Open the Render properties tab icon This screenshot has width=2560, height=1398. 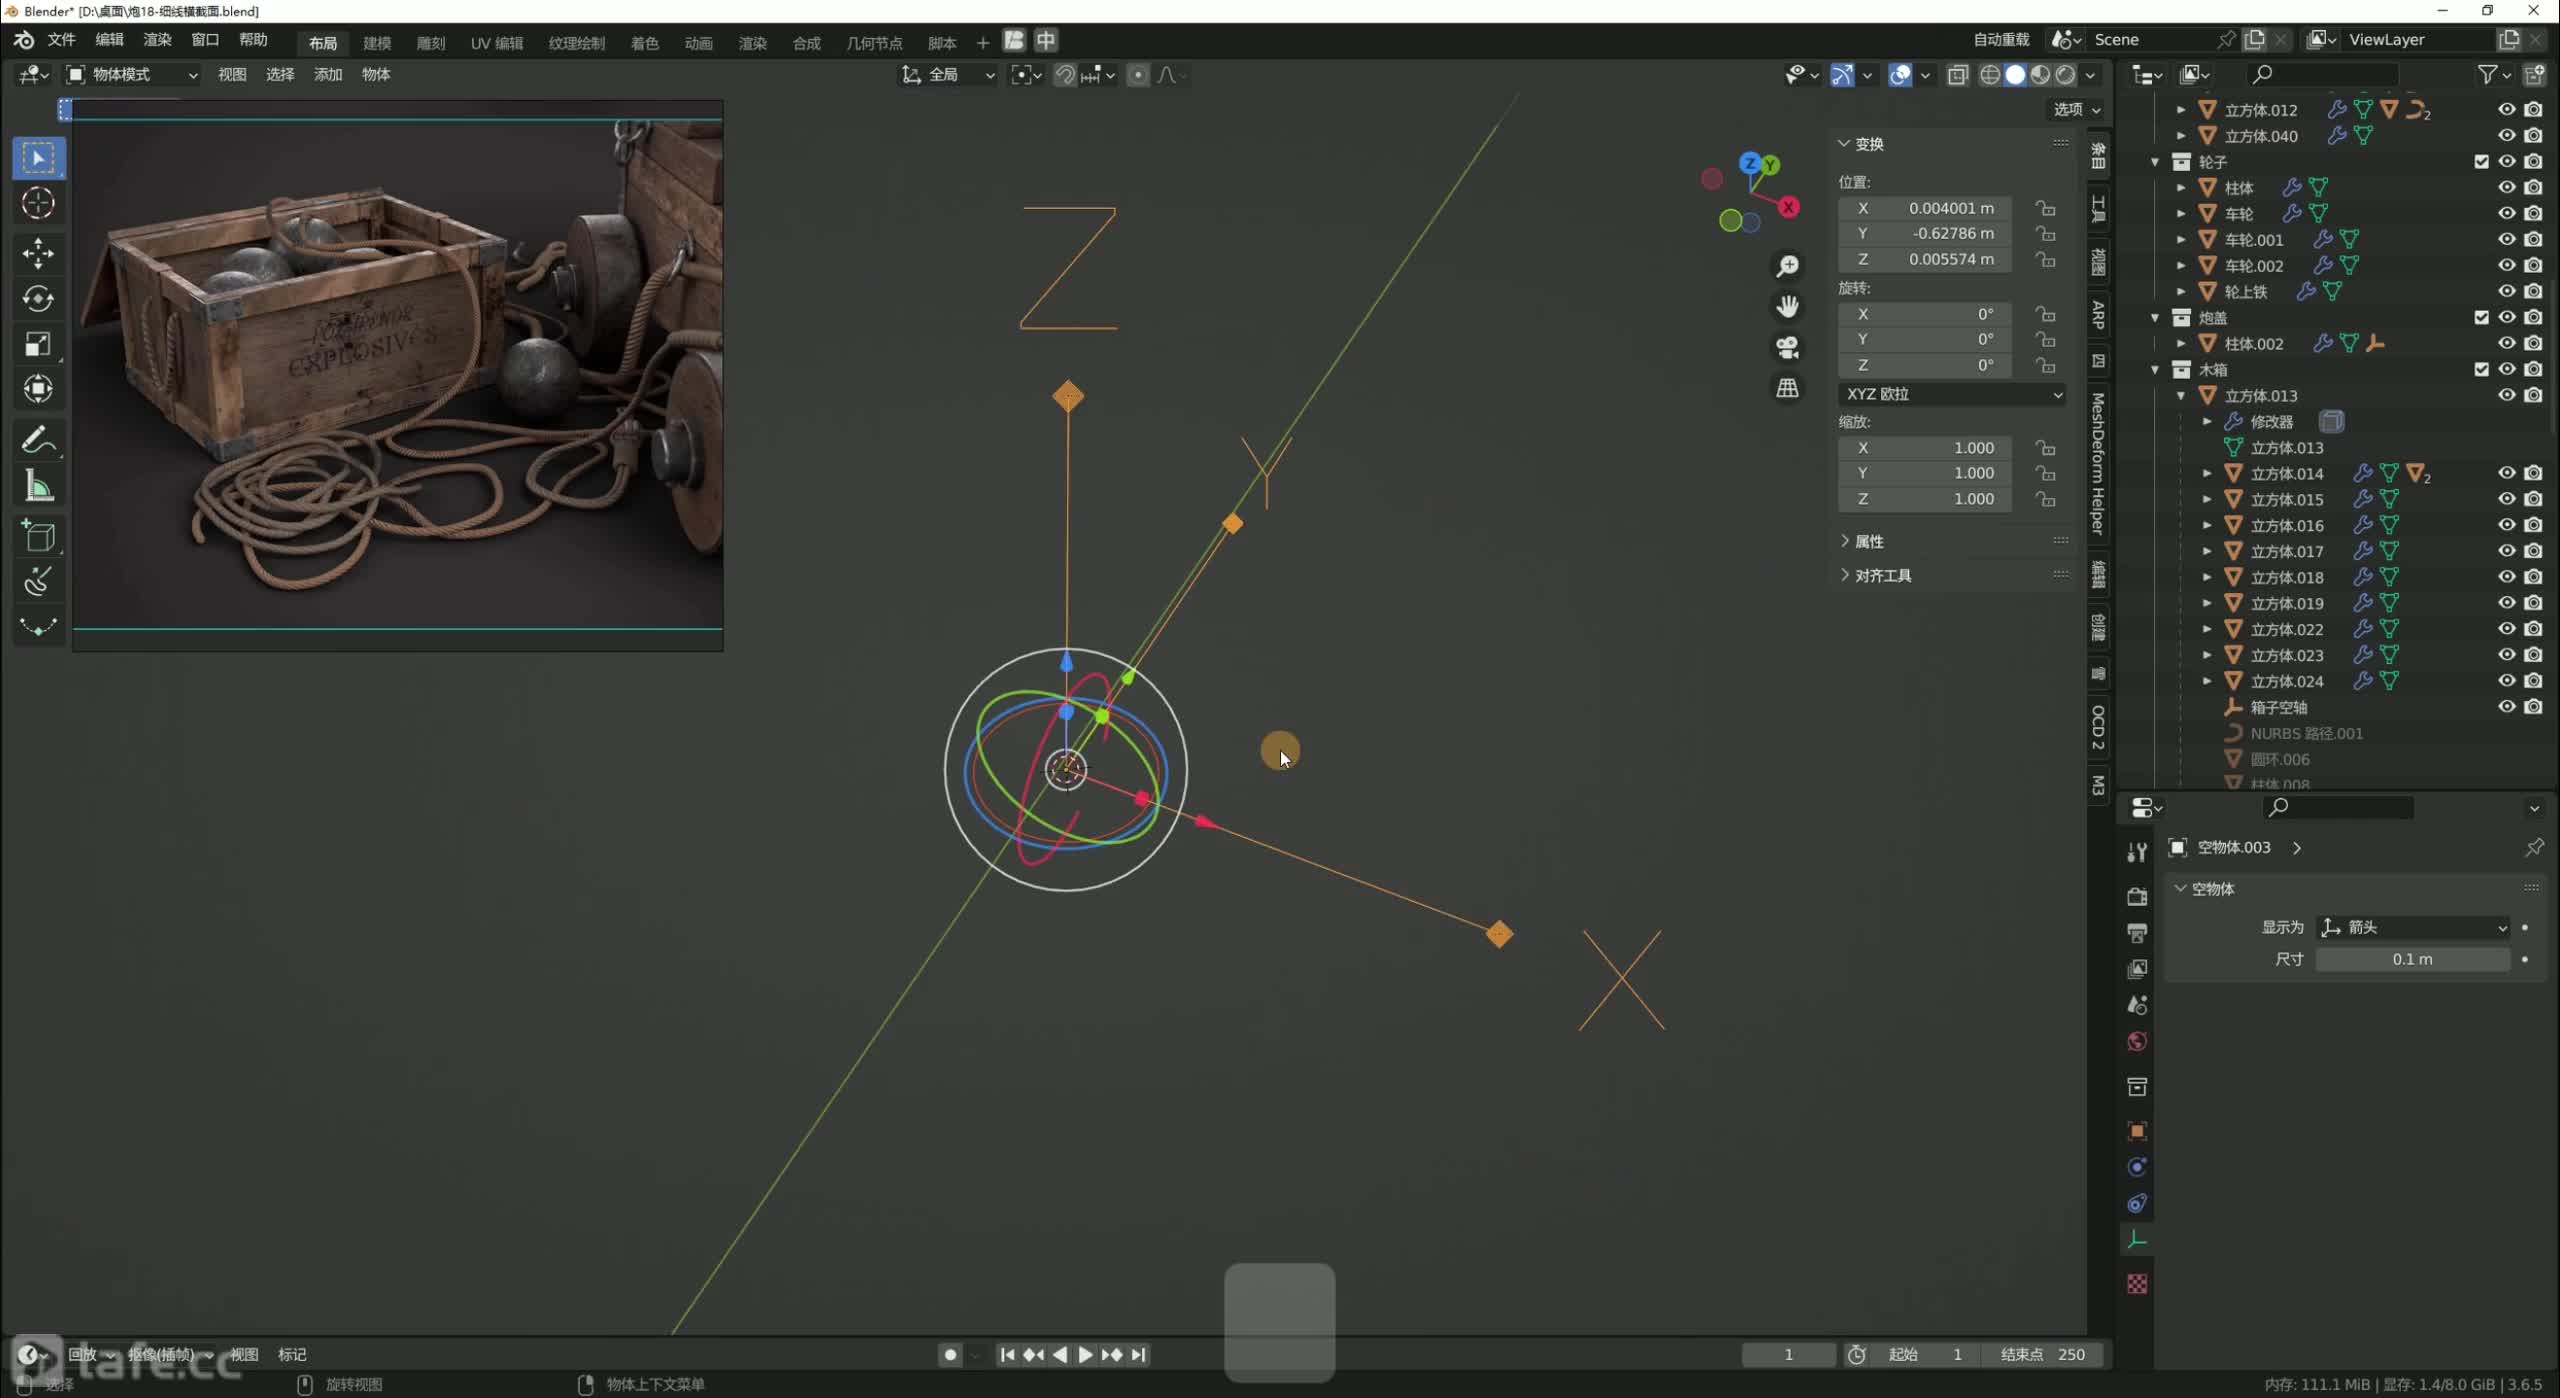(2137, 896)
